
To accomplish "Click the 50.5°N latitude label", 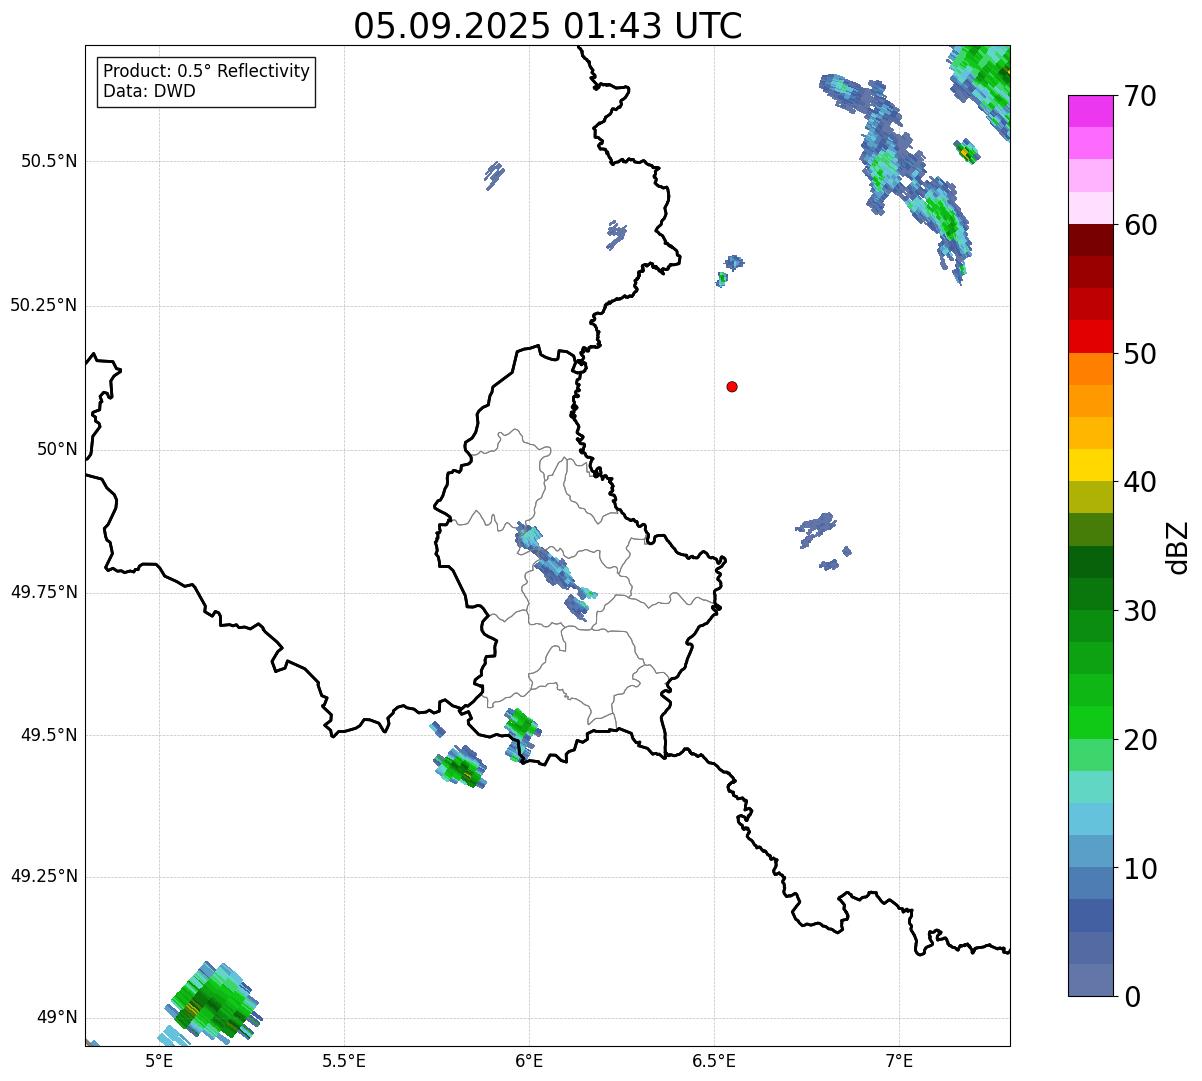I will (49, 161).
